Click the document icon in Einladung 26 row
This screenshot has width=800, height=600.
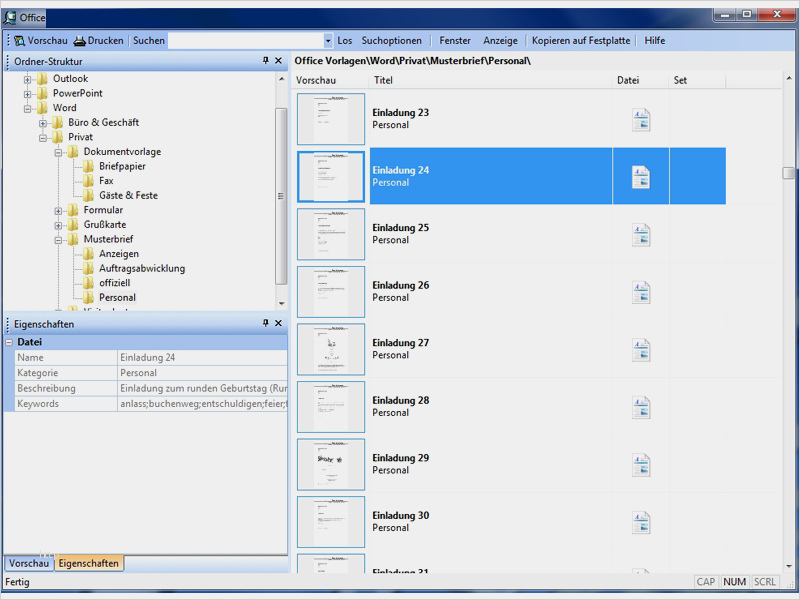(641, 292)
